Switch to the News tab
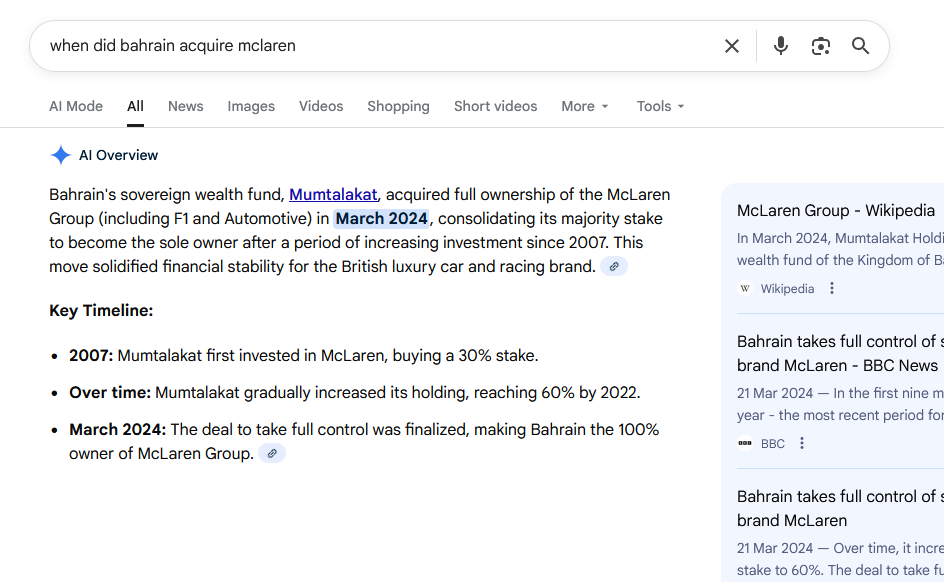 [185, 106]
